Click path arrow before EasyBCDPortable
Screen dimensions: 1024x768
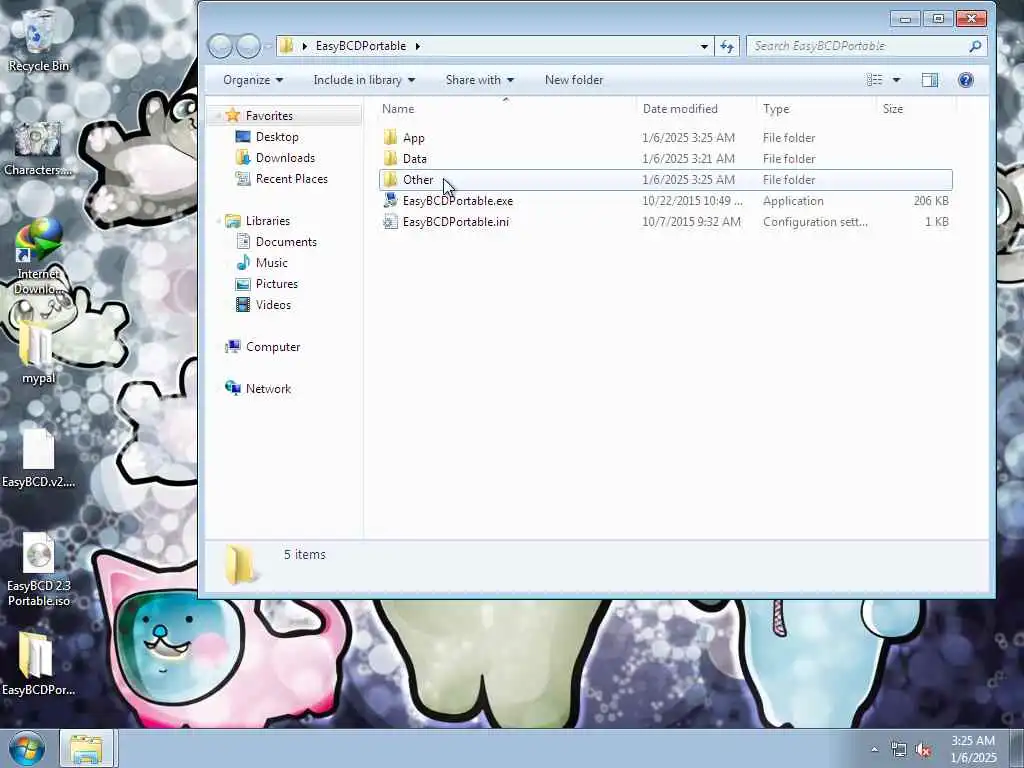click(304, 46)
